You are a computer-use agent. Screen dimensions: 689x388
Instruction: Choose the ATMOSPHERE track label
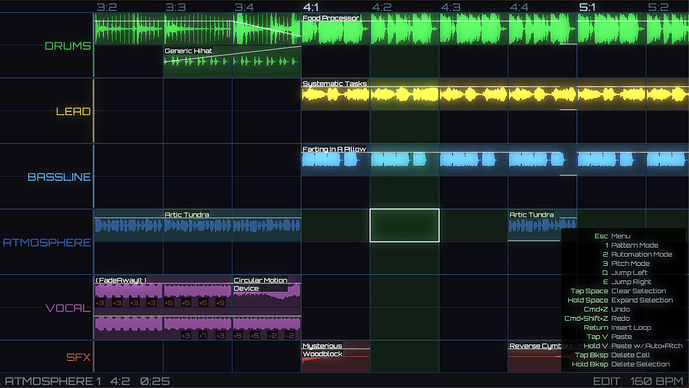click(47, 243)
